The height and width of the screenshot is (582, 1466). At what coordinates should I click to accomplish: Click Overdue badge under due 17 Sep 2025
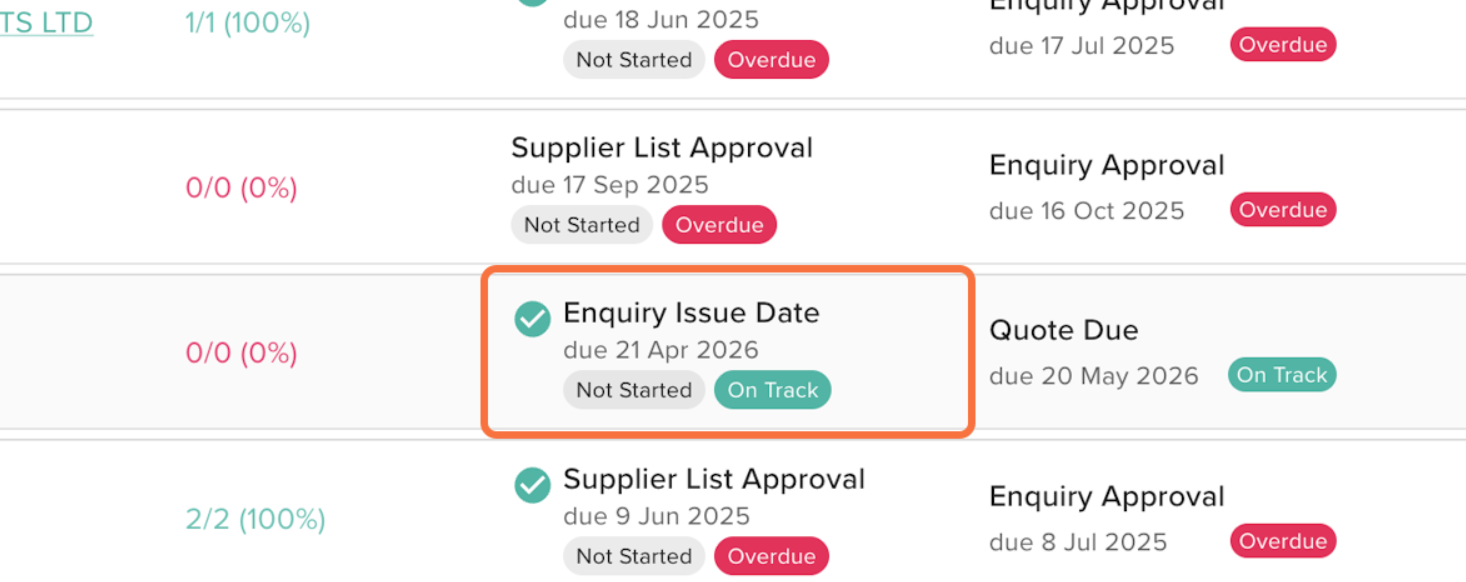(x=719, y=225)
